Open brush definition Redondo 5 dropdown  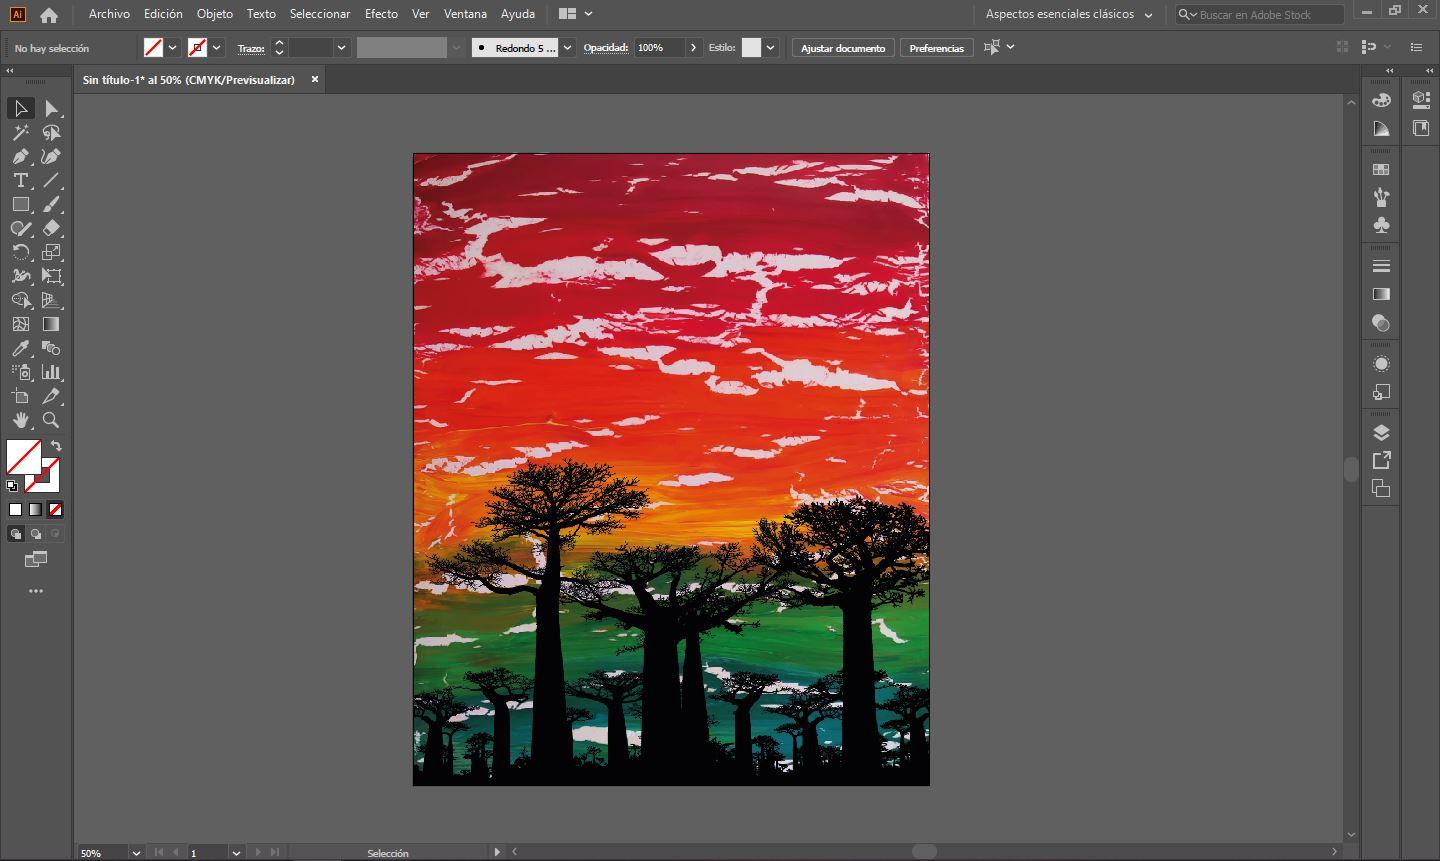click(567, 47)
